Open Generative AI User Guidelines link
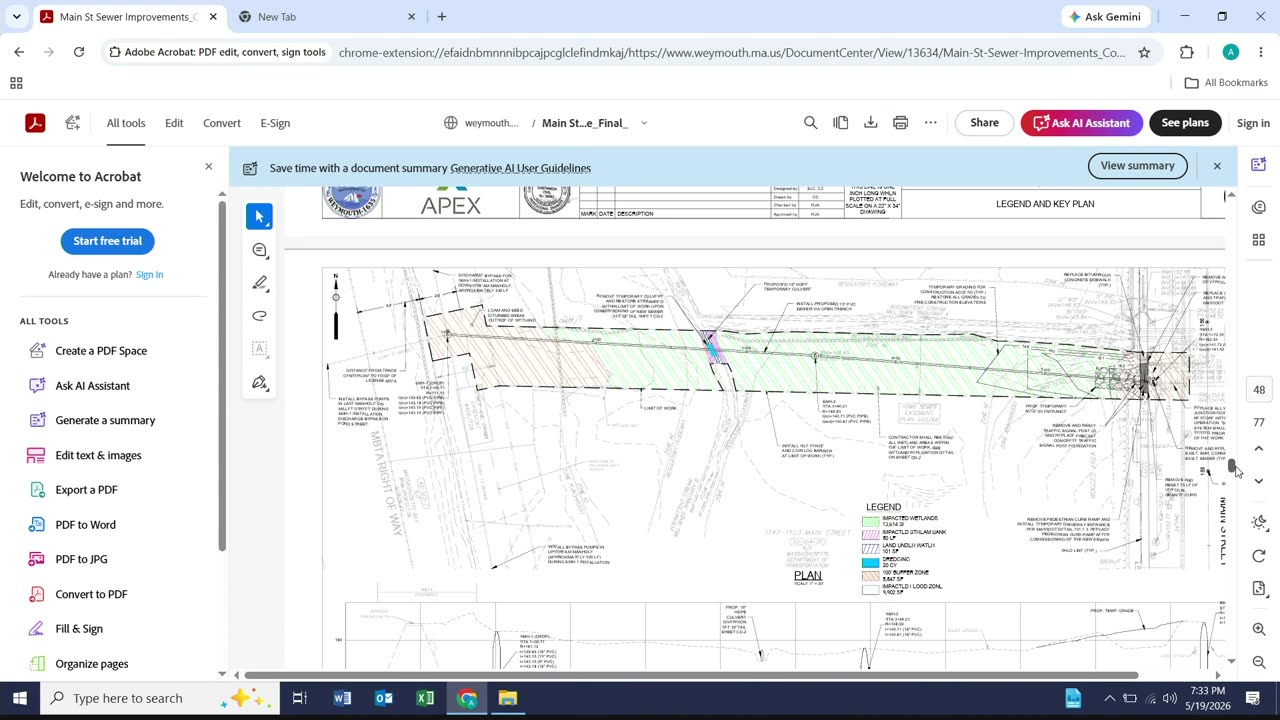The height and width of the screenshot is (720, 1280). (520, 168)
